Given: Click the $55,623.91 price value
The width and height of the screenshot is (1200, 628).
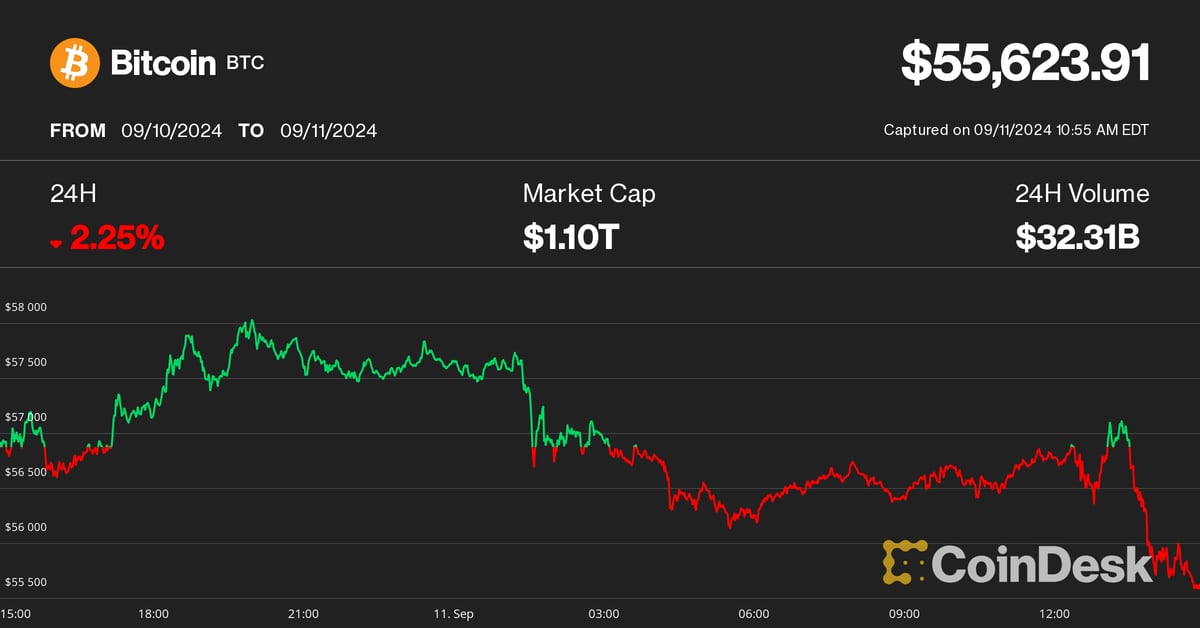Looking at the screenshot, I should click(x=1025, y=63).
